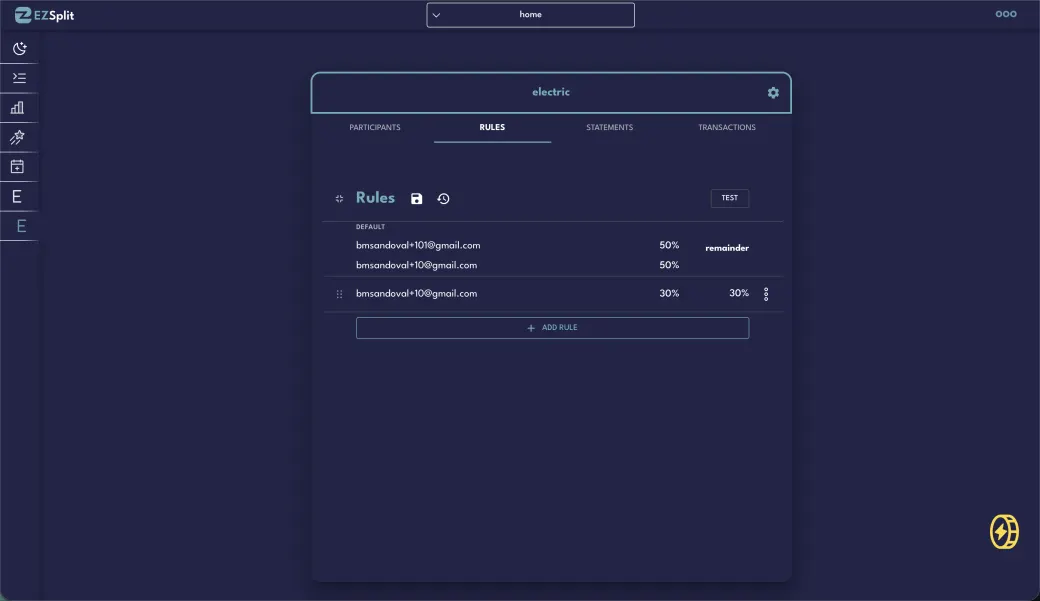Grab the drag handle of the 30% rule
1040x601 pixels.
(339, 294)
